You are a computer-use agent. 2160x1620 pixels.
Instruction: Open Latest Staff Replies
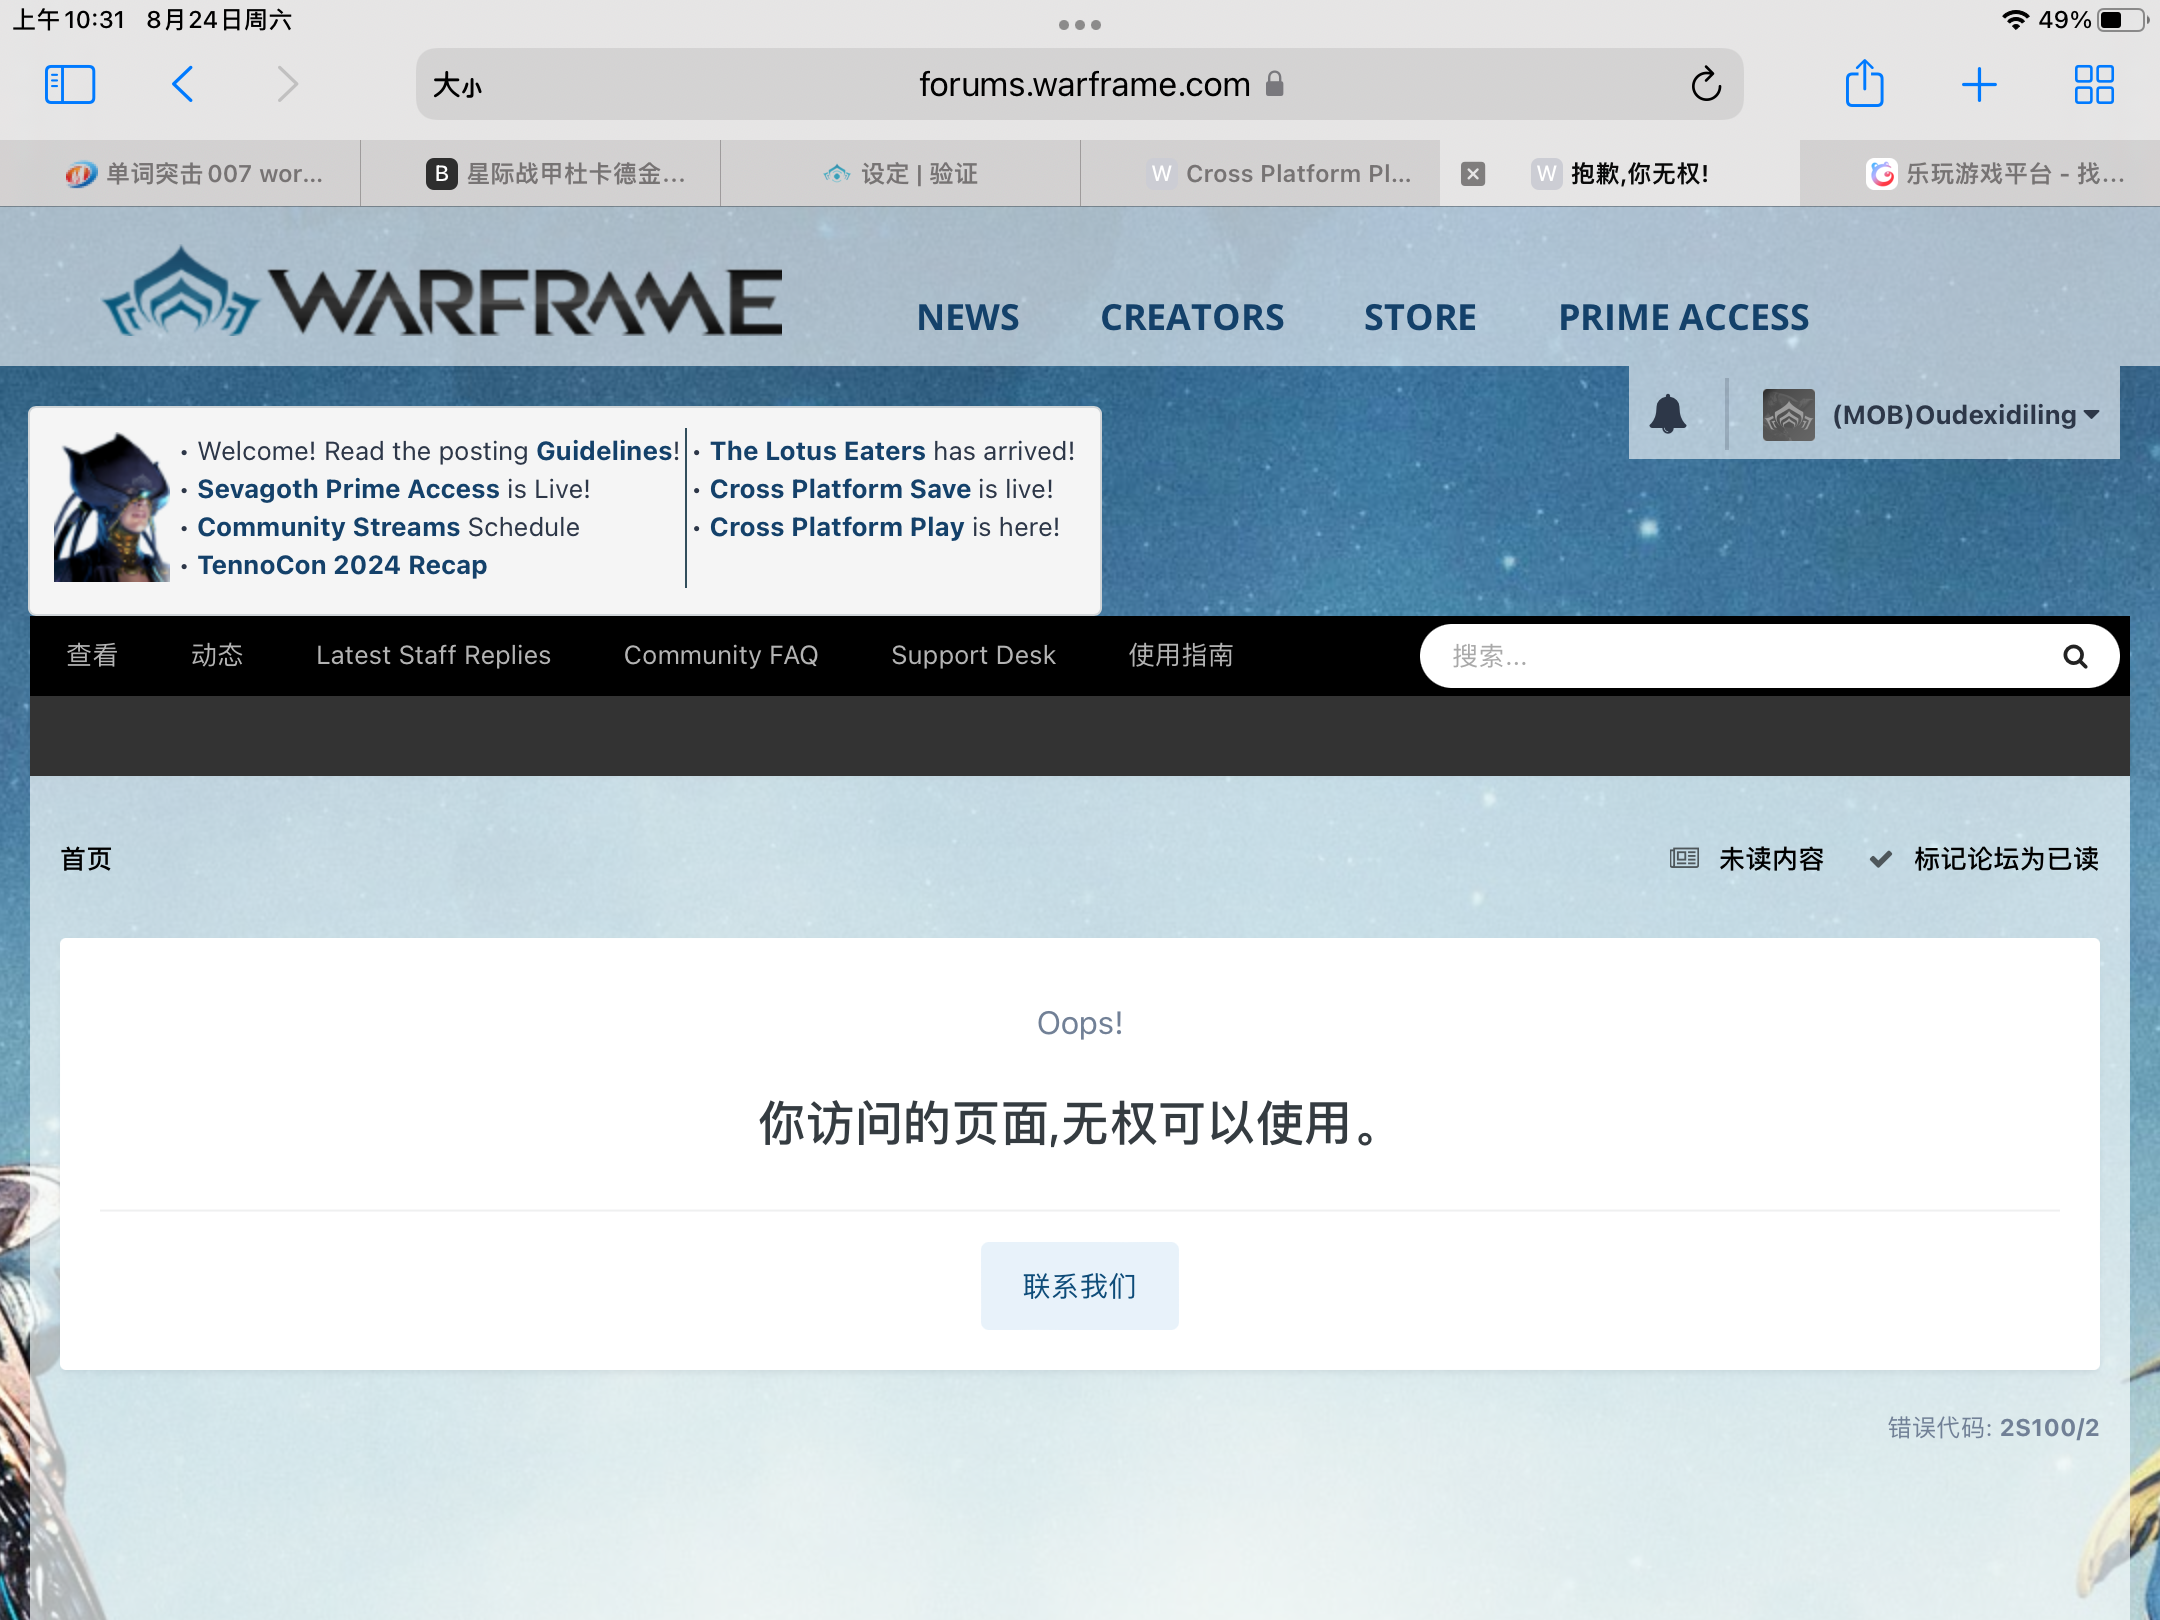tap(433, 655)
